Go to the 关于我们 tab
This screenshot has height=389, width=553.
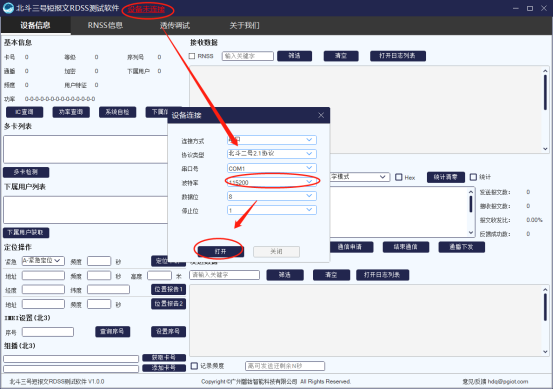point(244,25)
